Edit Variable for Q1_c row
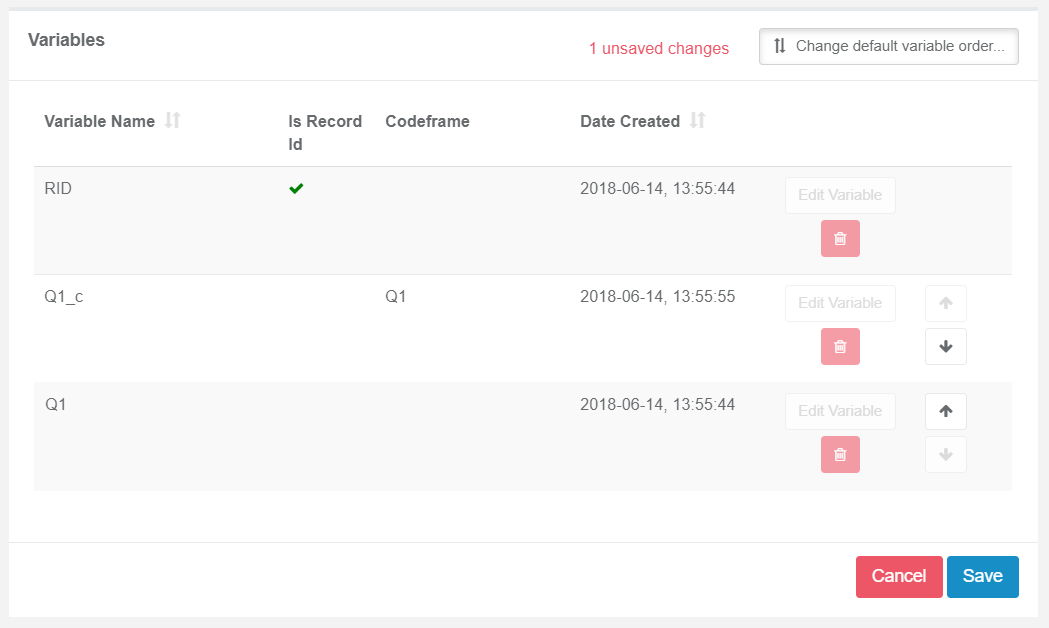This screenshot has width=1049, height=628. 840,303
